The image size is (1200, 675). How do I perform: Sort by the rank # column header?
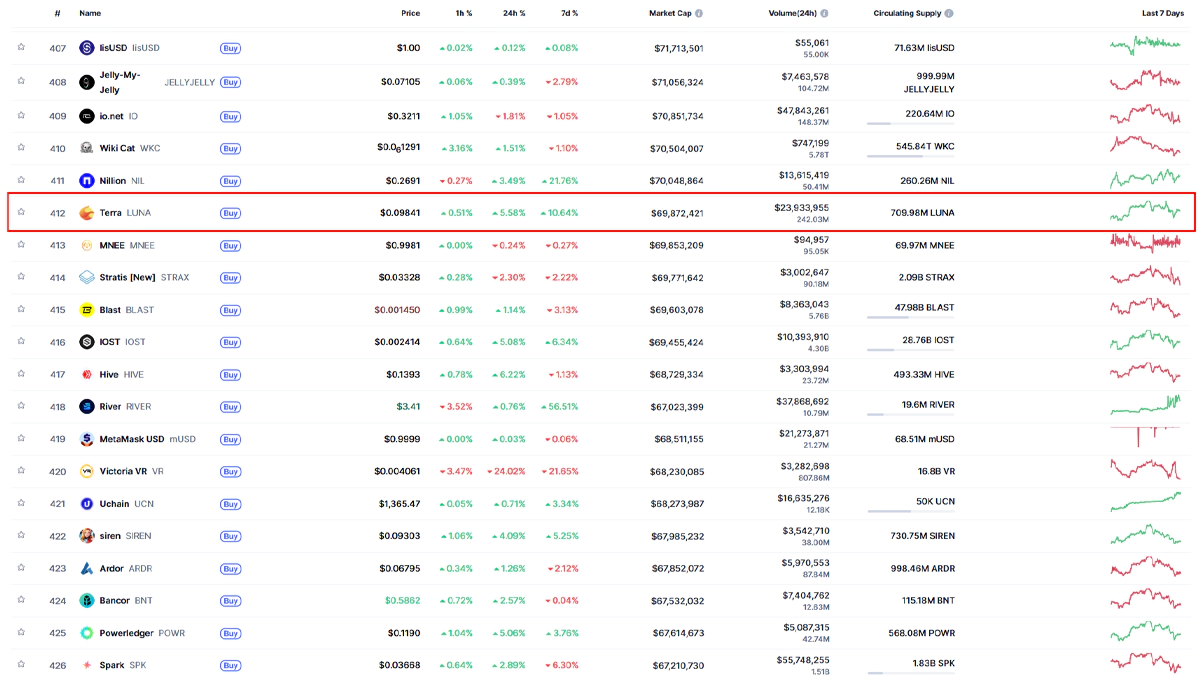click(x=57, y=14)
